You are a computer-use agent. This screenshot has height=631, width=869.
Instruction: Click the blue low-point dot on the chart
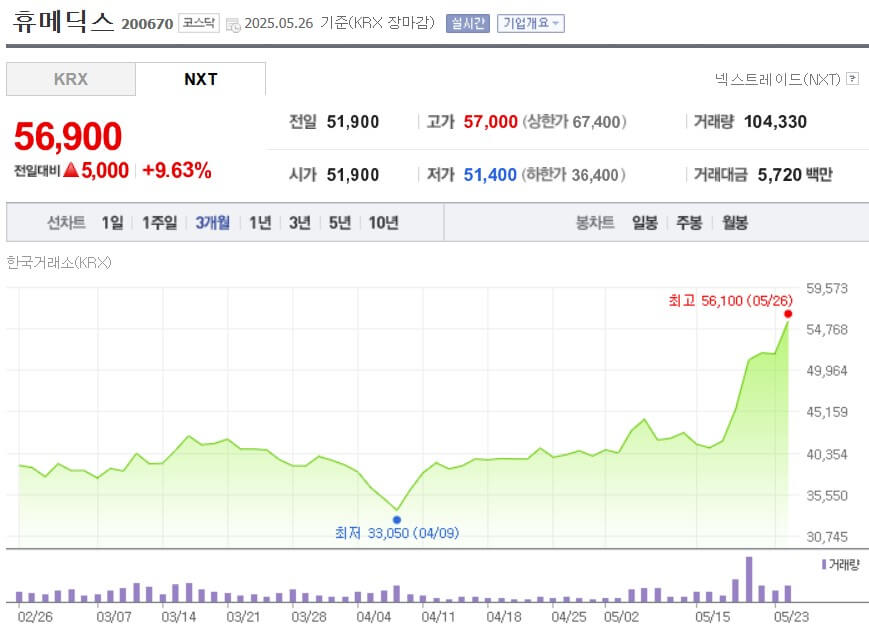point(397,519)
